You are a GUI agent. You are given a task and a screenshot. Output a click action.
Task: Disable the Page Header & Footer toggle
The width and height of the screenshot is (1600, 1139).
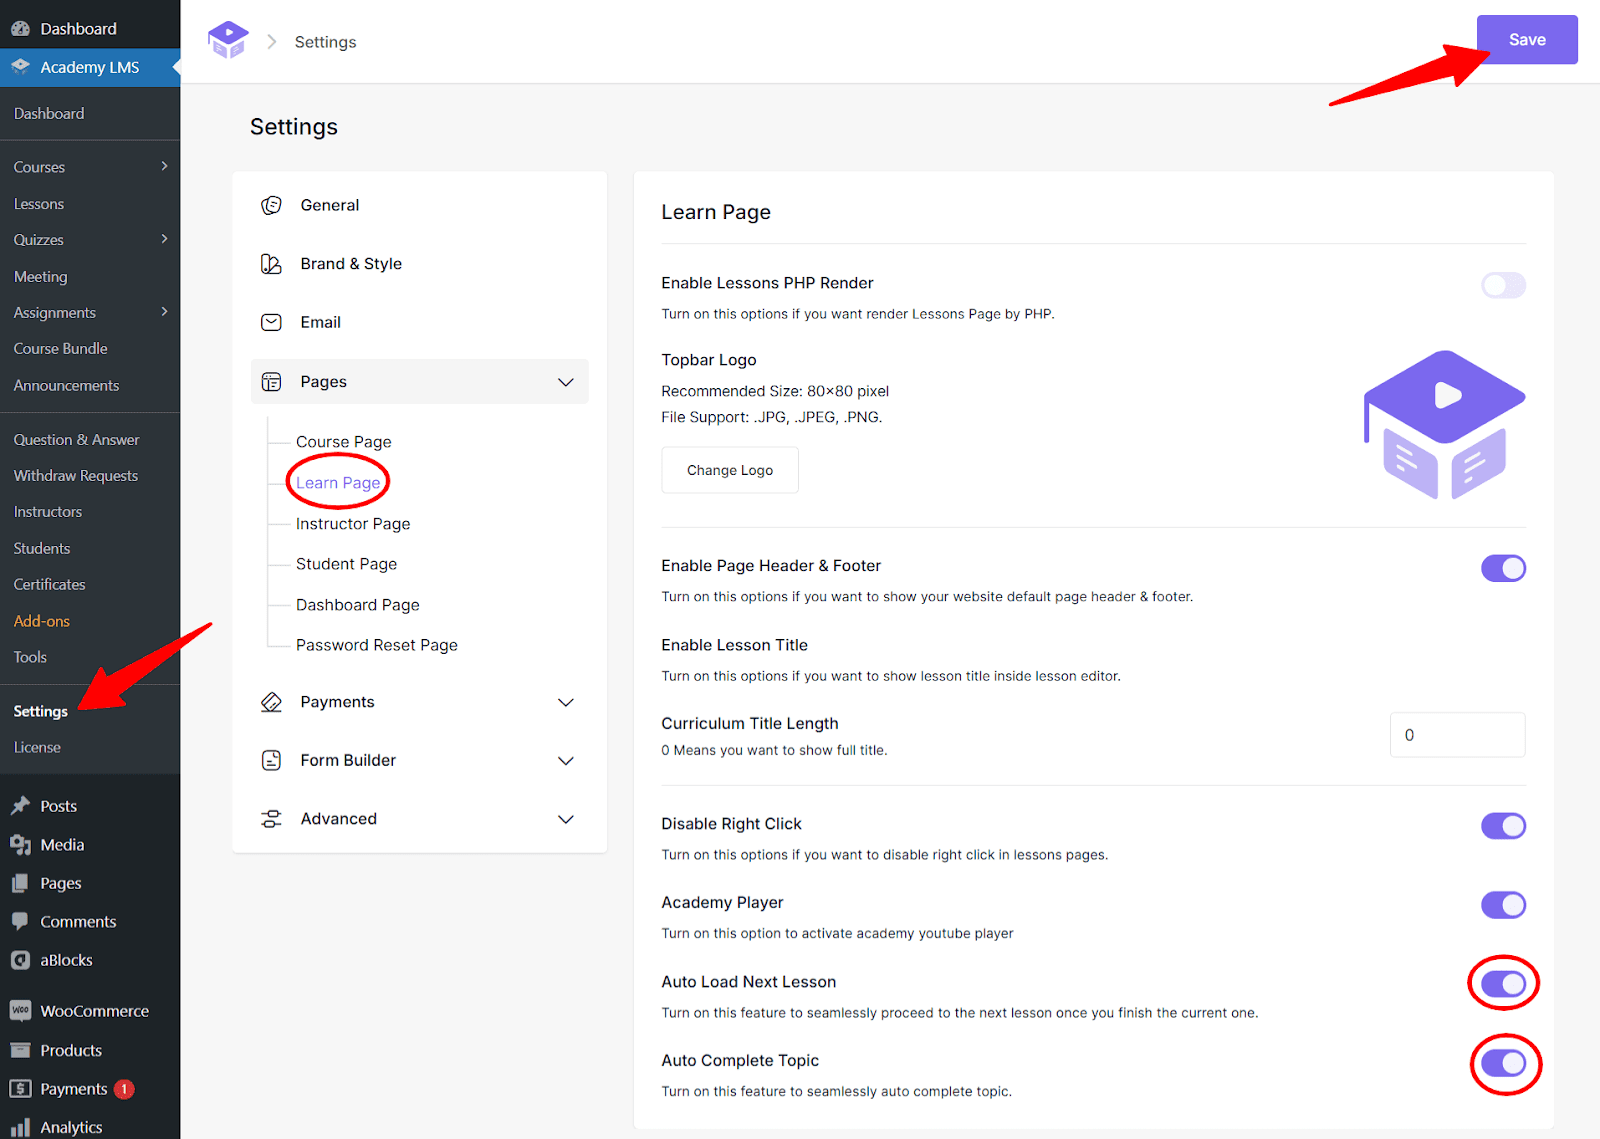[x=1503, y=568]
